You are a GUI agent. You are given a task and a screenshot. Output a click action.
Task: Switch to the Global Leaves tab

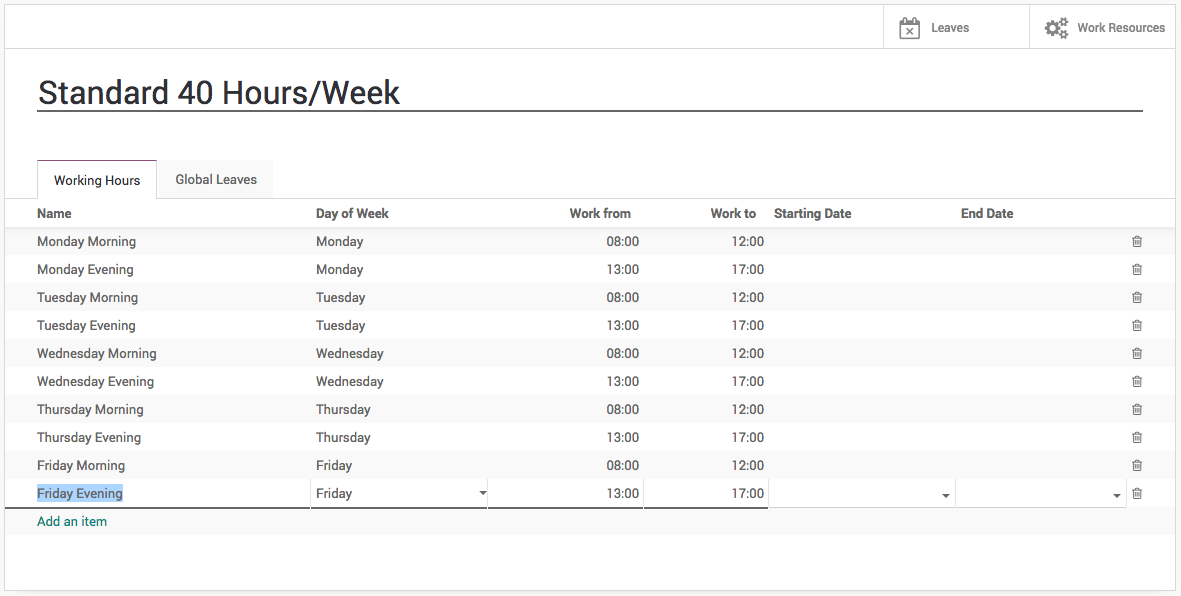[216, 180]
